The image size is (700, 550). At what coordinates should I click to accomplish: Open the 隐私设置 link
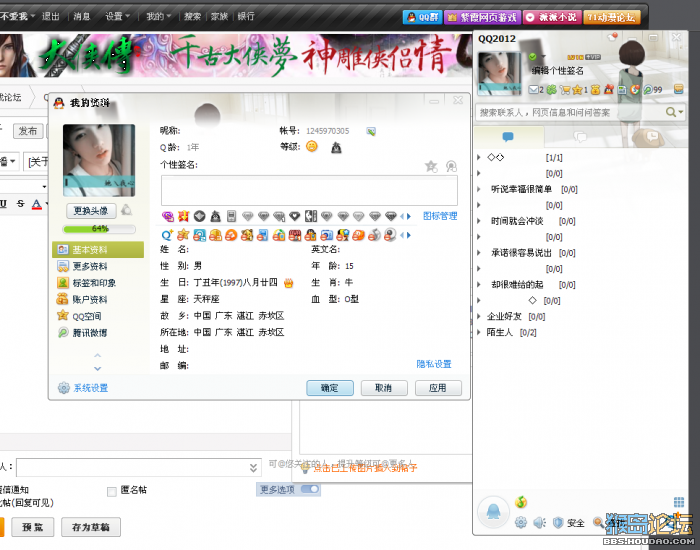point(433,364)
